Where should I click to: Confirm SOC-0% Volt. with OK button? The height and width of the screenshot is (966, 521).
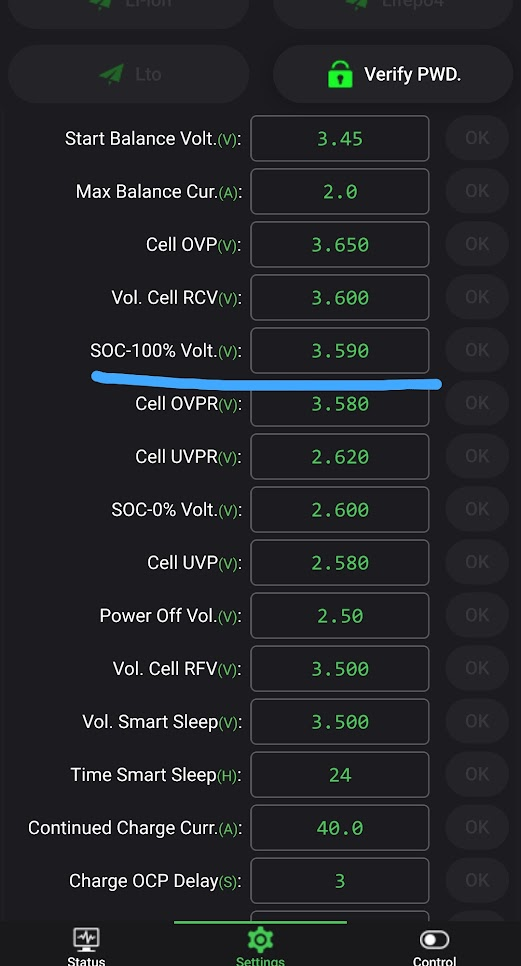[x=477, y=509]
